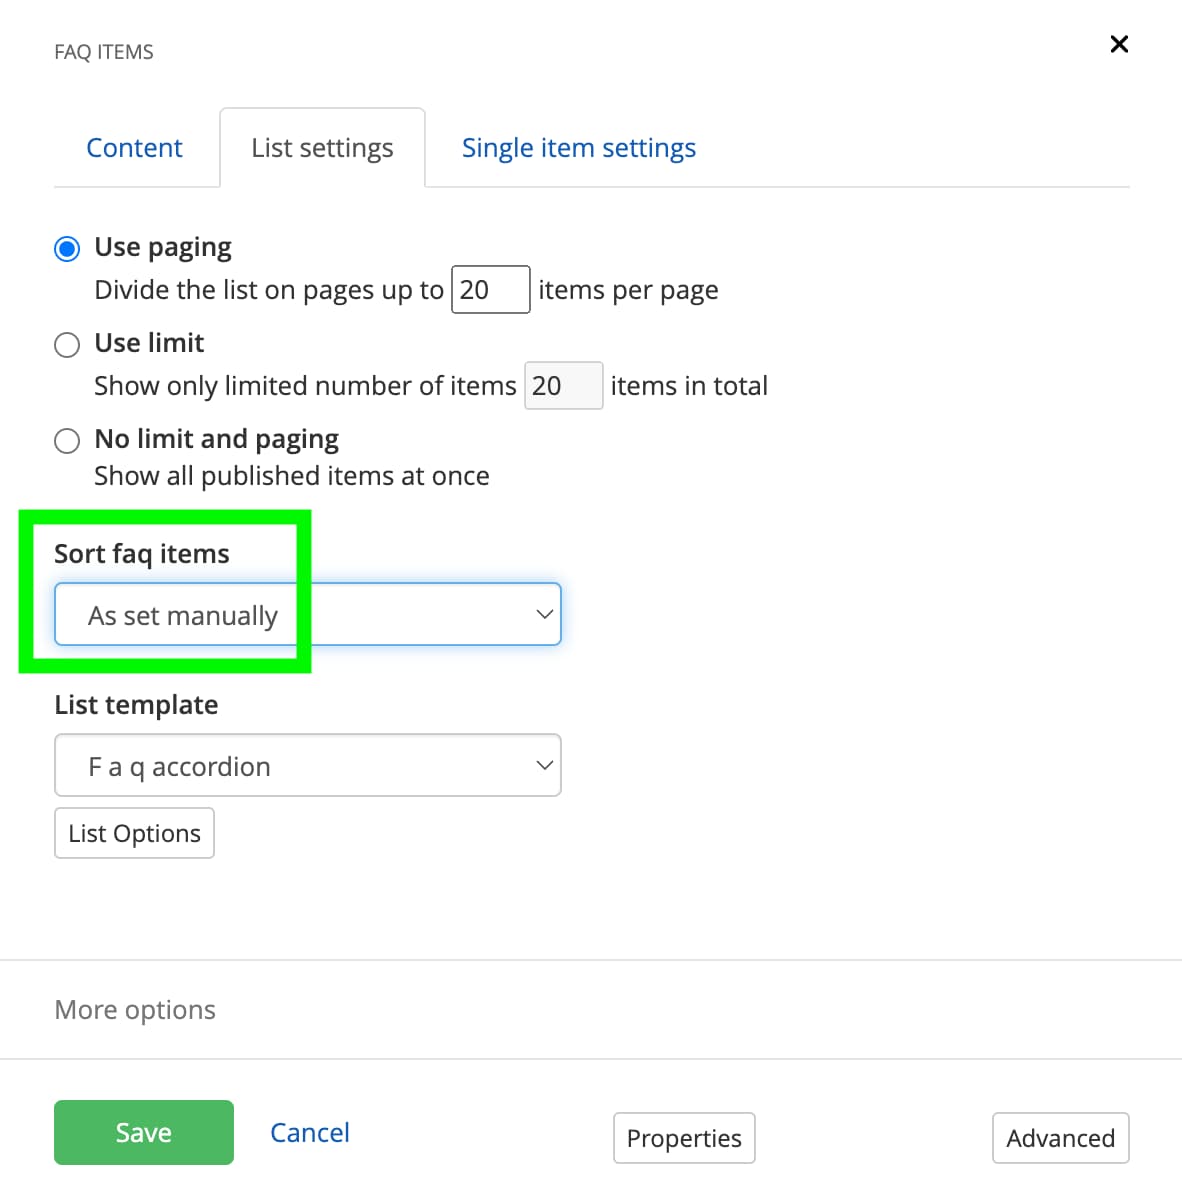Stay on the List settings tab
Viewport: 1182px width, 1200px height.
(322, 147)
